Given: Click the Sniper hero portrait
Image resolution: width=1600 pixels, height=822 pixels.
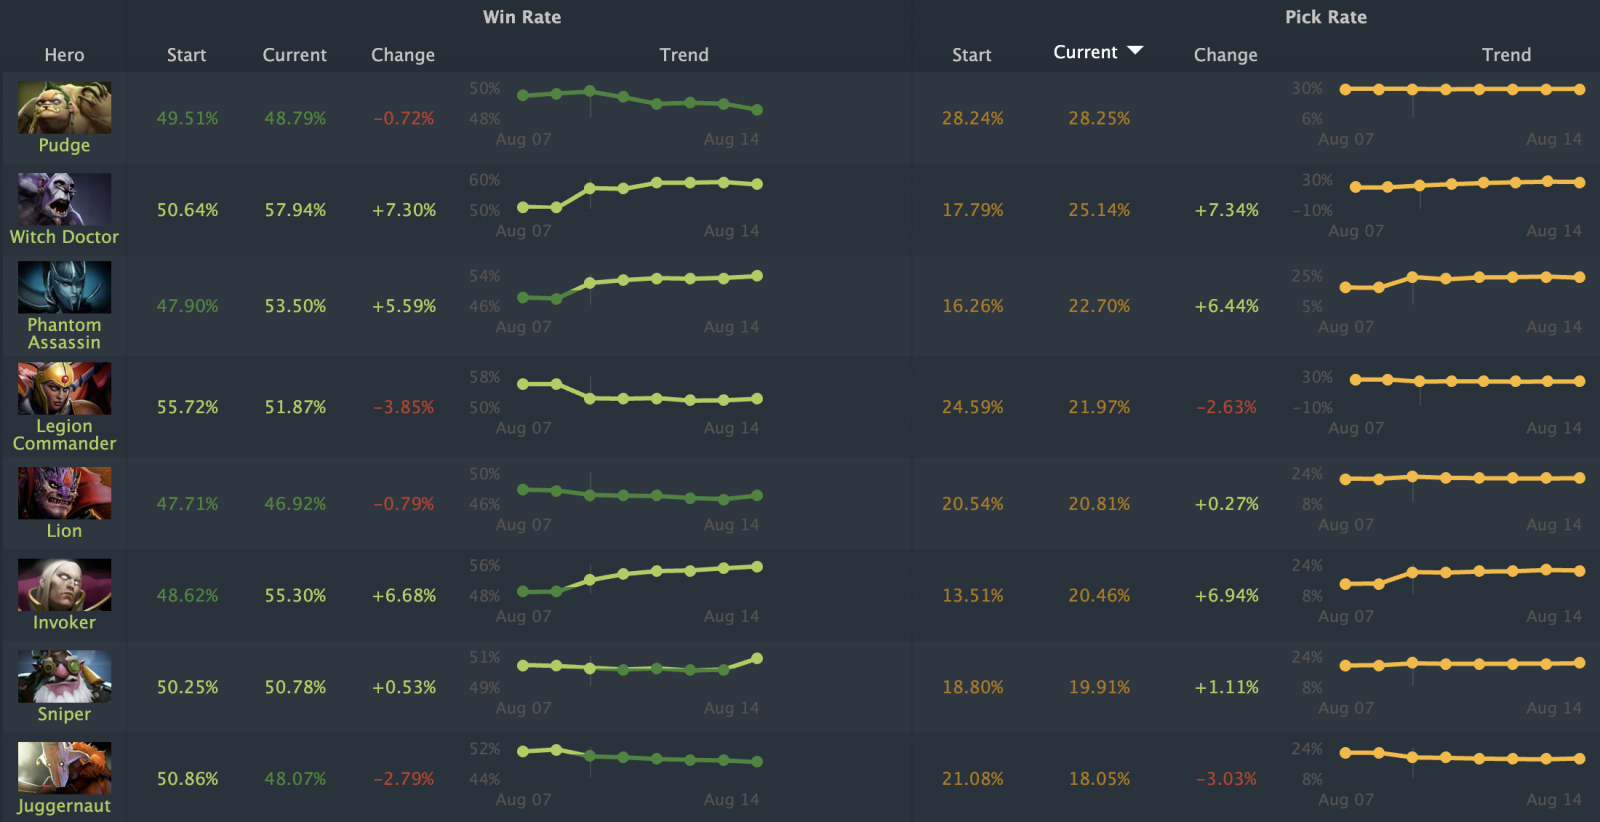Looking at the screenshot, I should click(64, 676).
